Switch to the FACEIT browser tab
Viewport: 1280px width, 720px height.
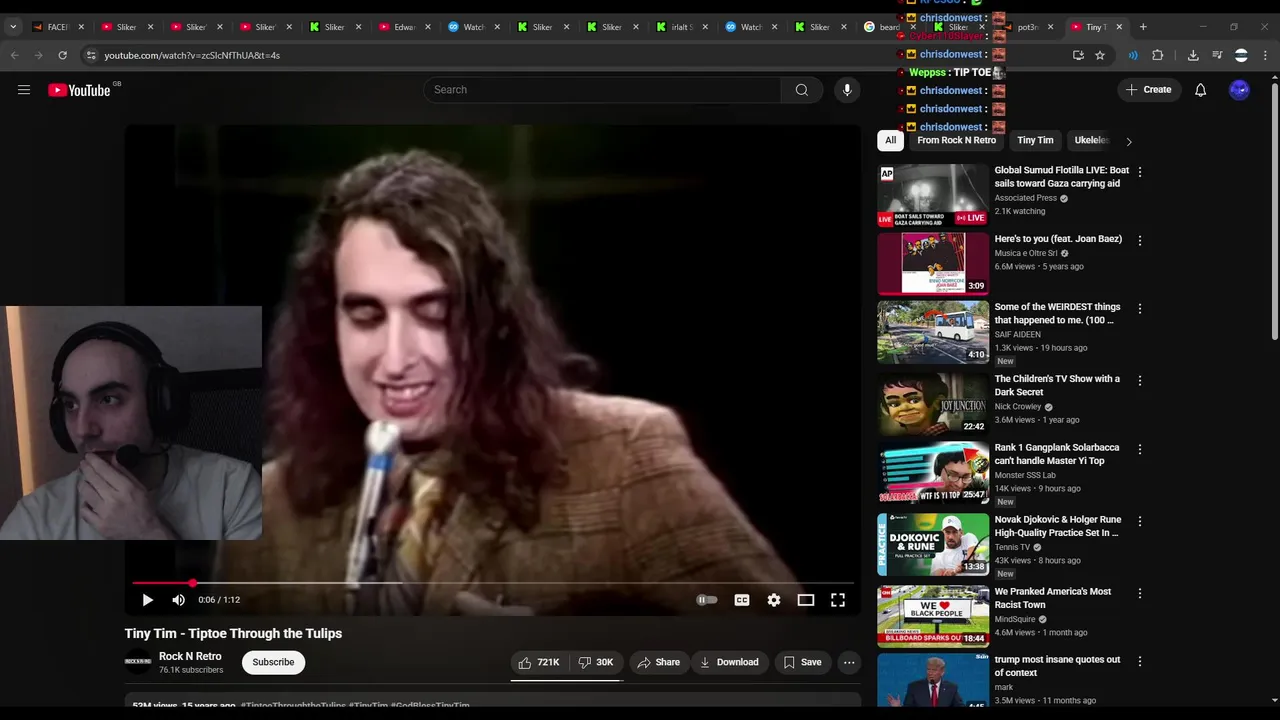click(x=57, y=27)
